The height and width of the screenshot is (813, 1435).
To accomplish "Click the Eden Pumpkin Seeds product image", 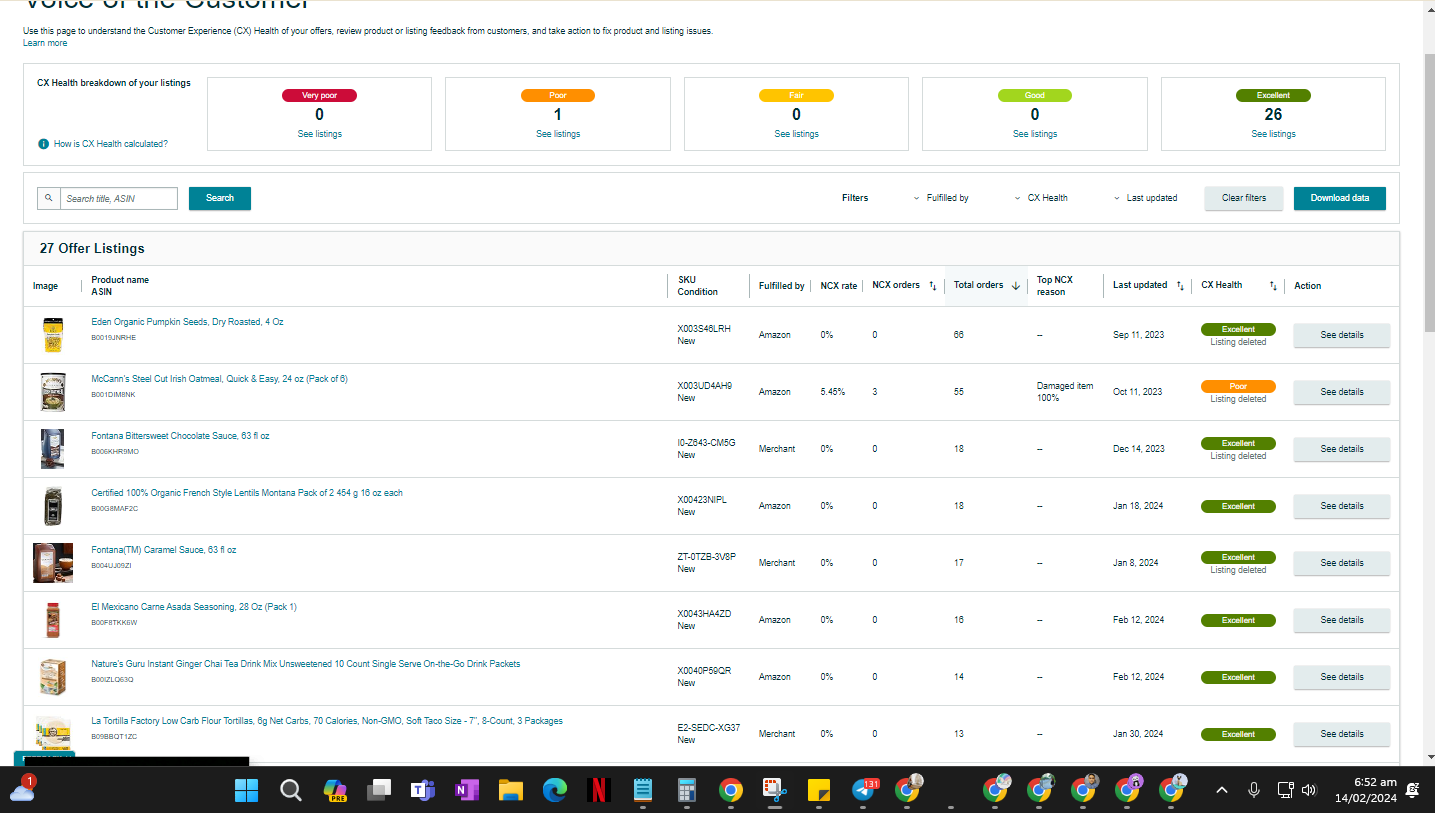I will [x=52, y=335].
